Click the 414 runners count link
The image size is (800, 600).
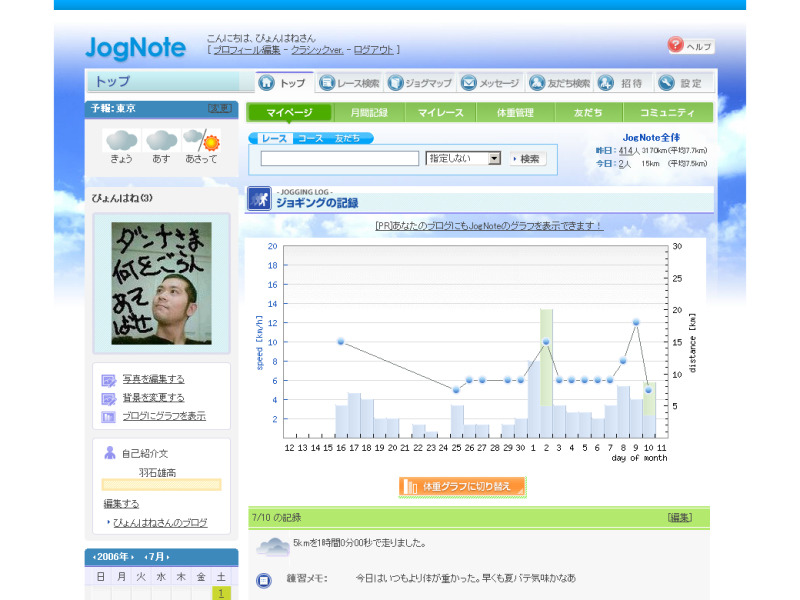tap(626, 151)
